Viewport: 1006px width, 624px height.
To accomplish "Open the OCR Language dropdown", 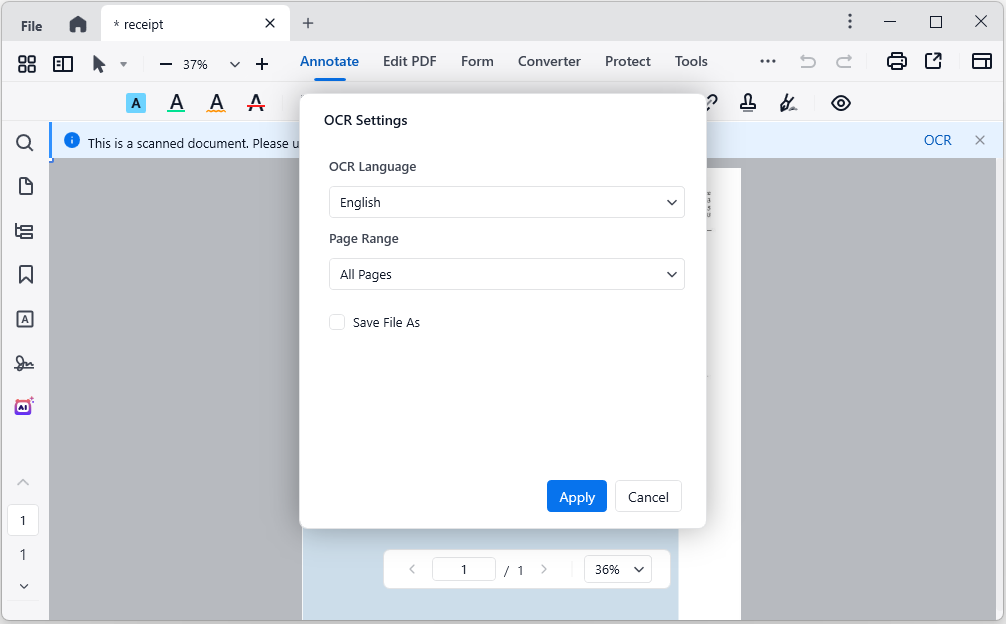I will (x=506, y=202).
